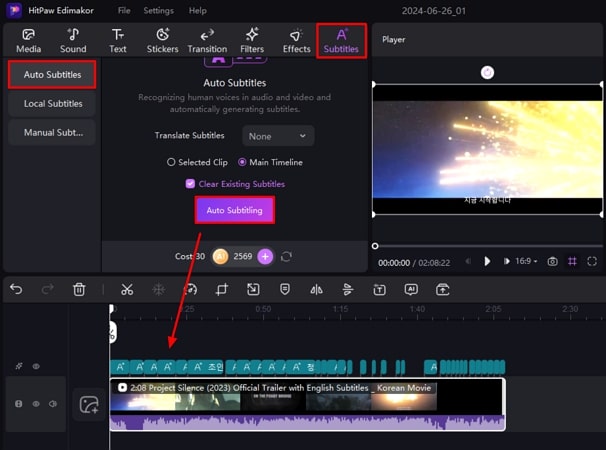Toggle the crop grid icon in player
The width and height of the screenshot is (606, 450).
[x=572, y=261]
